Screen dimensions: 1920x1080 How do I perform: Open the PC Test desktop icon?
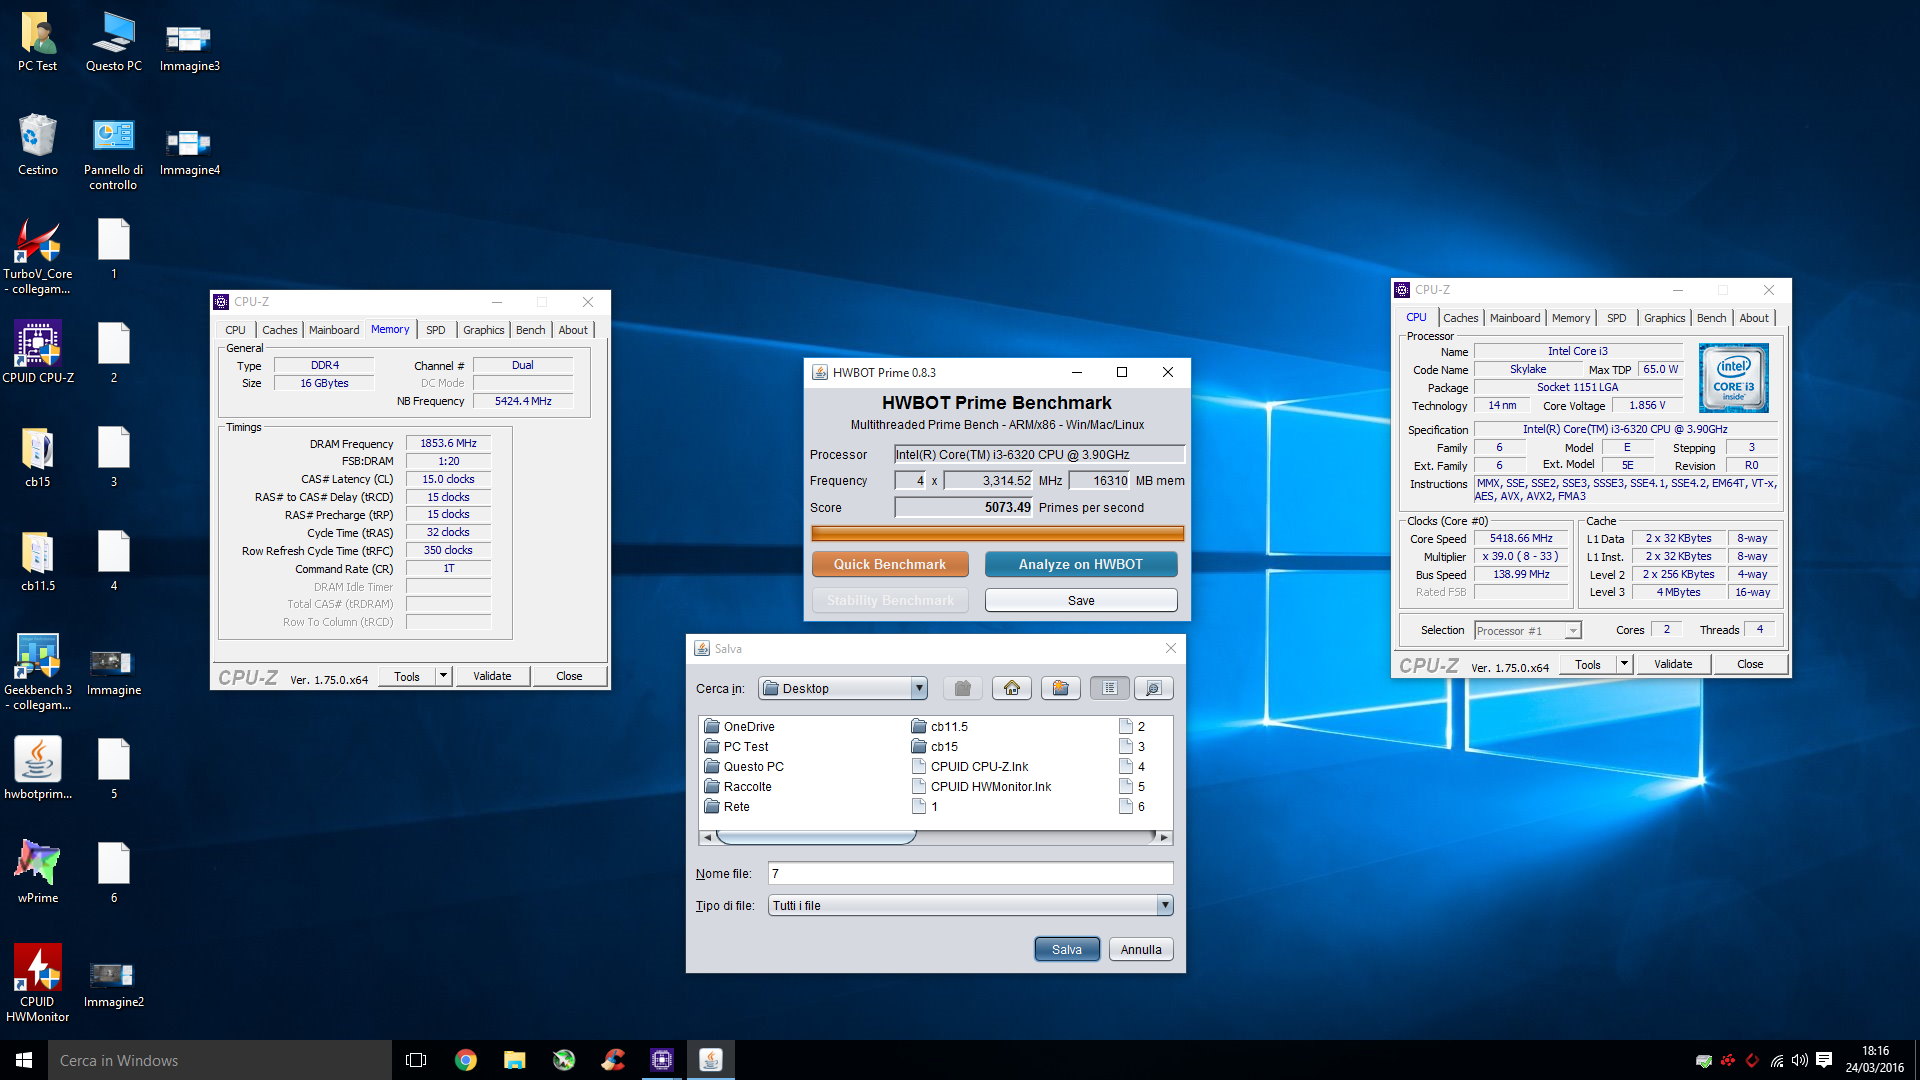coord(38,42)
